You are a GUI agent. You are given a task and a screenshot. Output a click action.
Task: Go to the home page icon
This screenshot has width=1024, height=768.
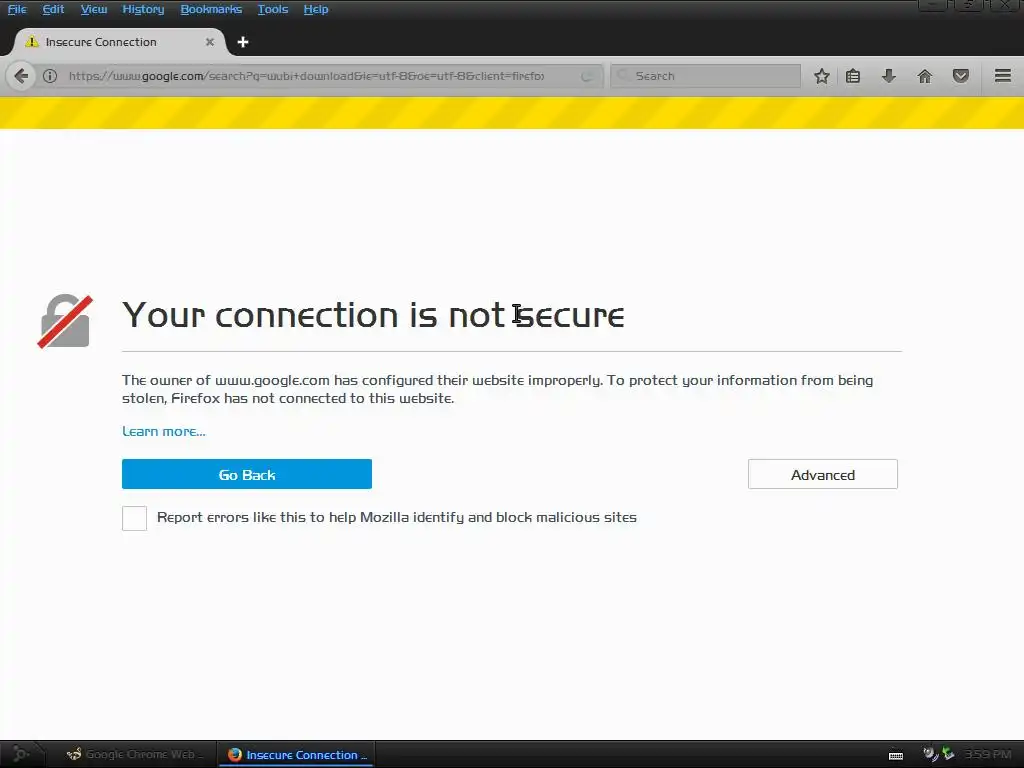pos(924,76)
